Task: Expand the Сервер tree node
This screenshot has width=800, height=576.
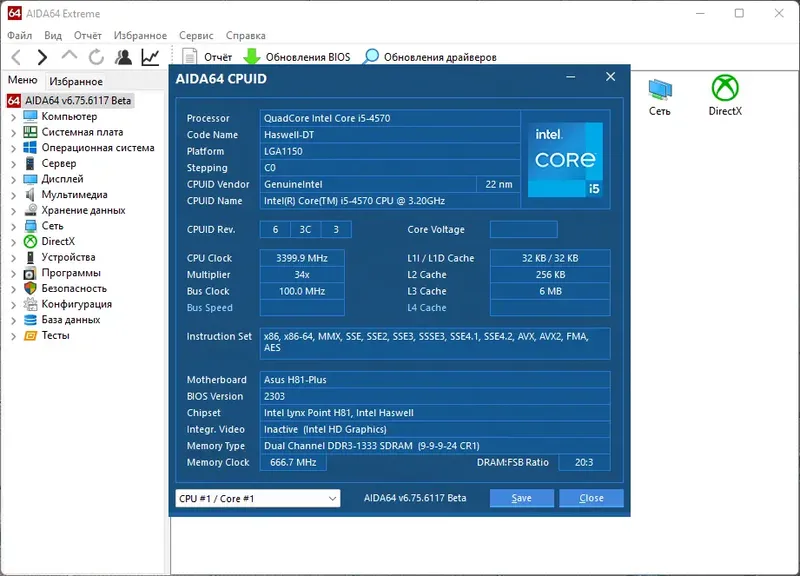Action: (x=13, y=164)
